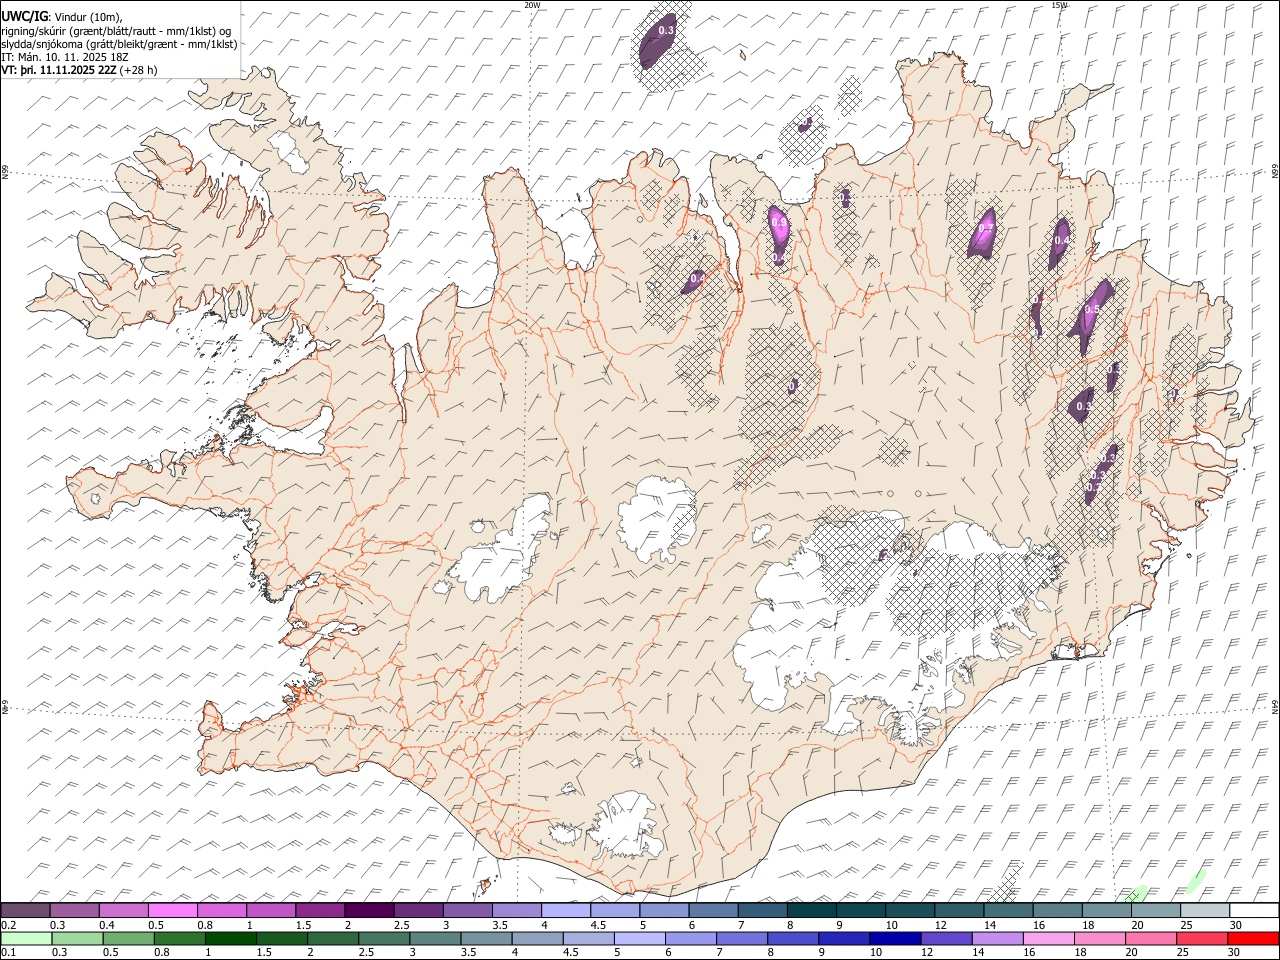This screenshot has width=1280, height=960.
Task: Select the dark teal 8 swatch in the upper legend row
Action: click(x=811, y=910)
